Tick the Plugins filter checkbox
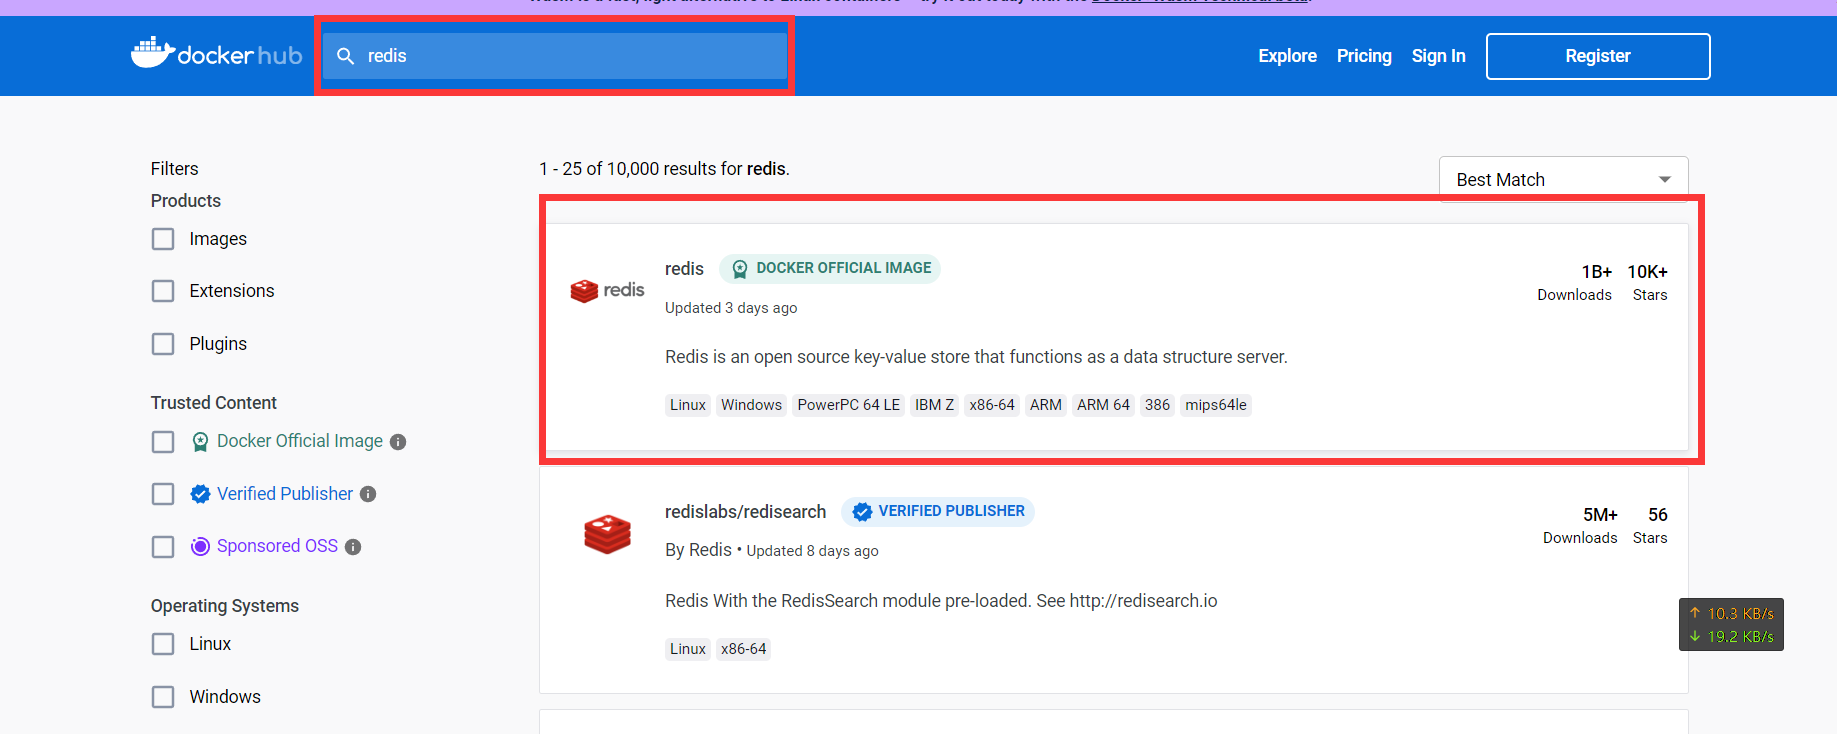 point(163,344)
